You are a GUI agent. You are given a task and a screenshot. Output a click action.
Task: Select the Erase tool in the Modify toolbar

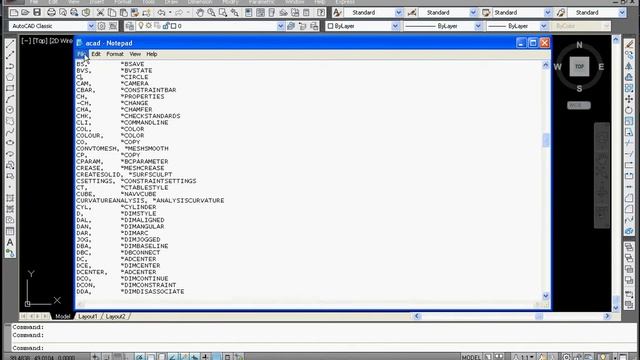coord(629,44)
